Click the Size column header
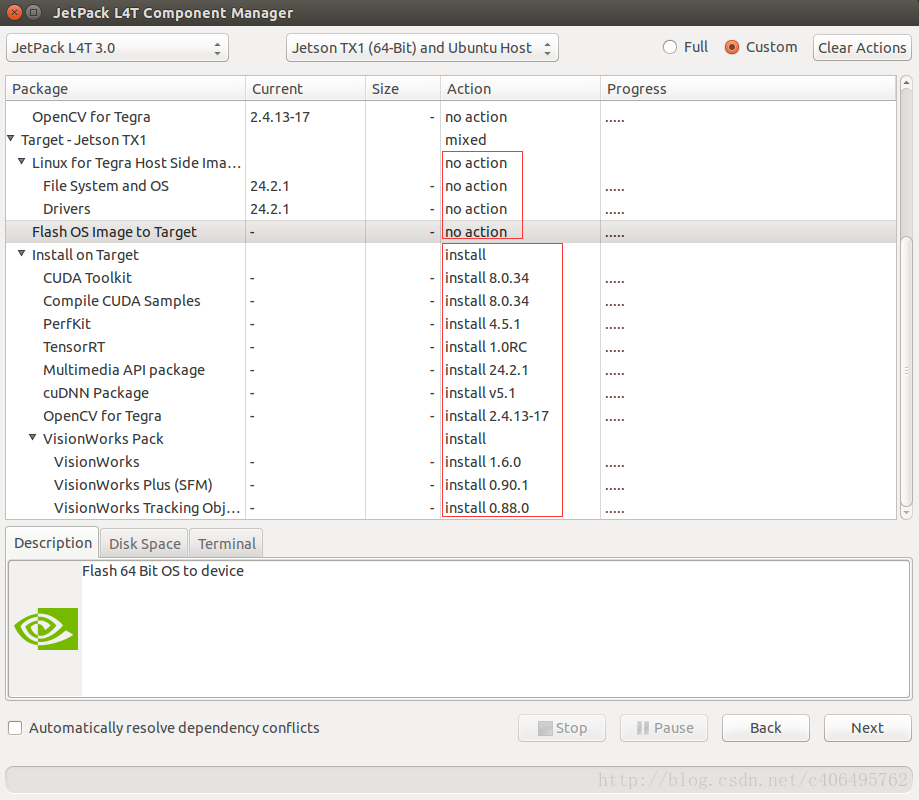Screen dimensions: 919x800 coord(403,89)
